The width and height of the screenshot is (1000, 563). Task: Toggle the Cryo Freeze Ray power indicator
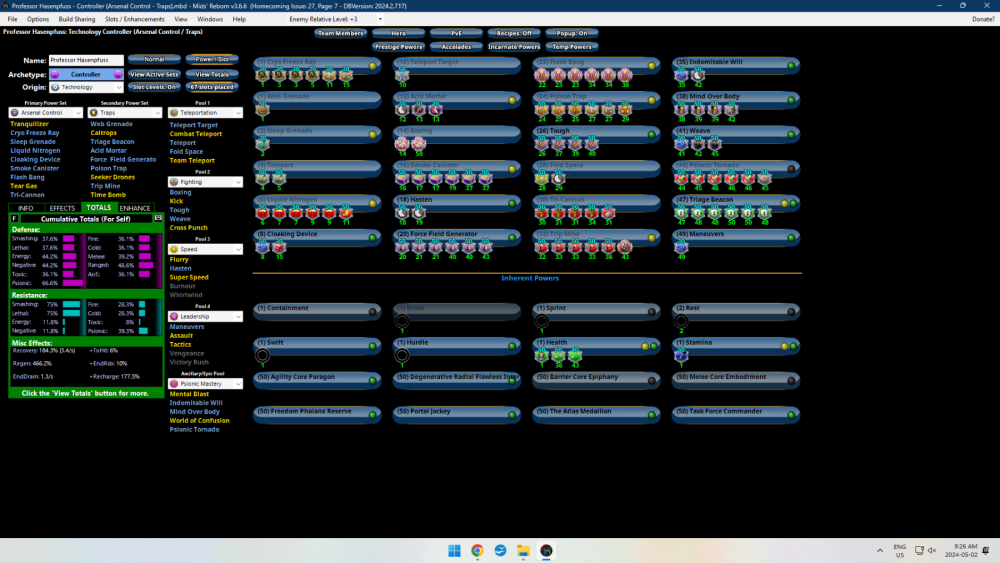pos(373,66)
